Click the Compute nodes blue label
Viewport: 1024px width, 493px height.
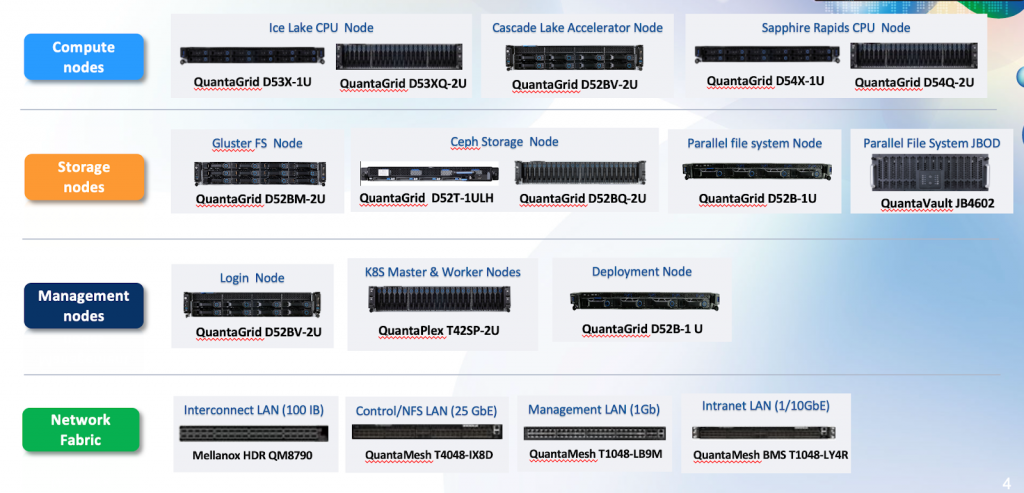[x=84, y=57]
